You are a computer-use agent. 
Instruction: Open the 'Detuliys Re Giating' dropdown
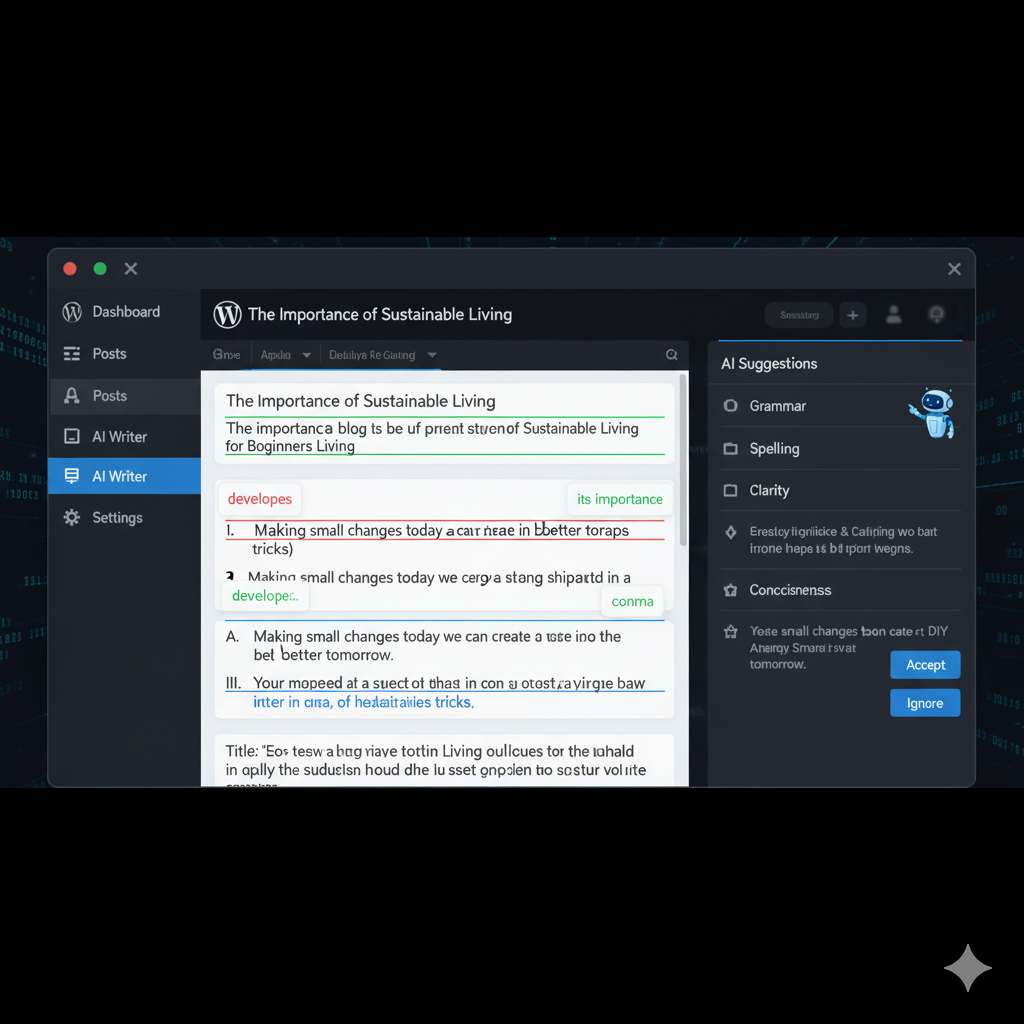(x=381, y=354)
